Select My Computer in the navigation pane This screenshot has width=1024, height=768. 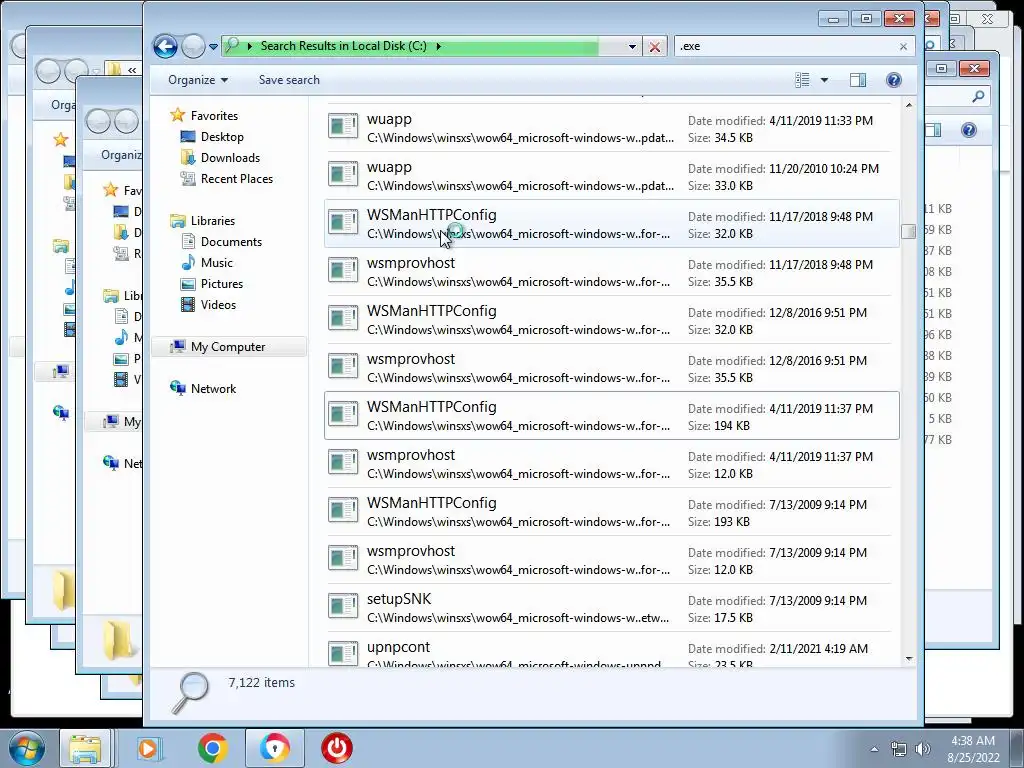228,347
